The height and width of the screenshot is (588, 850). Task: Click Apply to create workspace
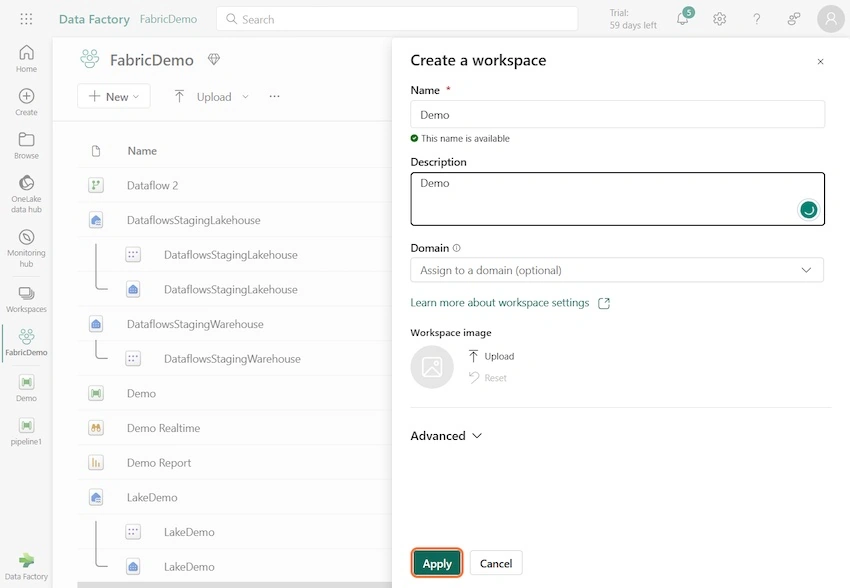click(x=437, y=563)
